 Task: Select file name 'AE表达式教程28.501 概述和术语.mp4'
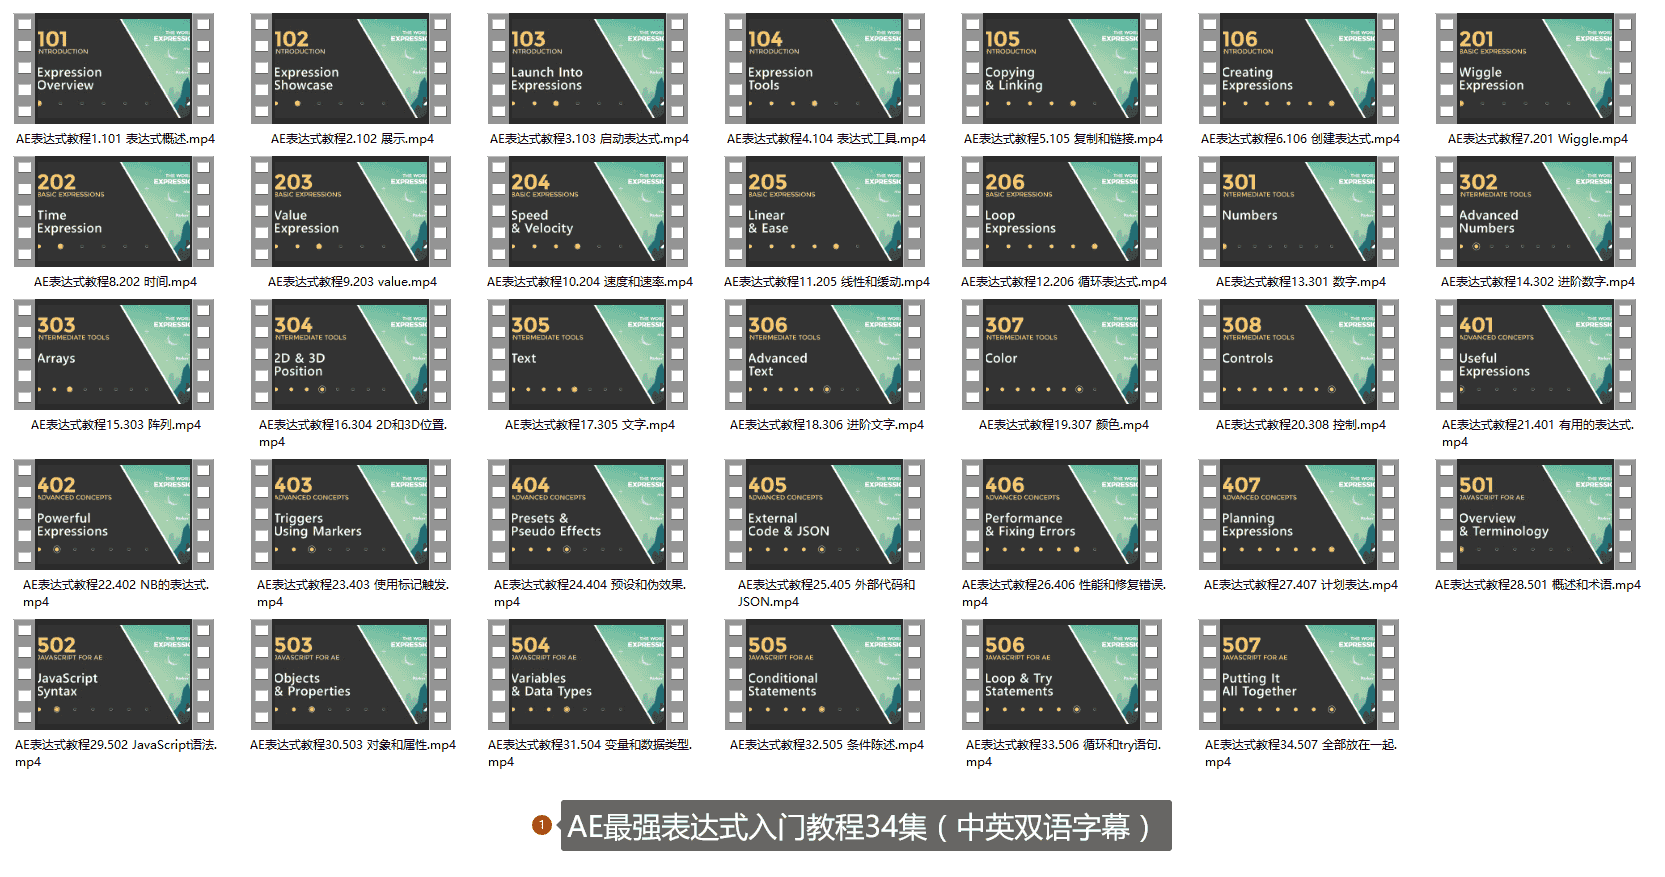coord(1538,585)
